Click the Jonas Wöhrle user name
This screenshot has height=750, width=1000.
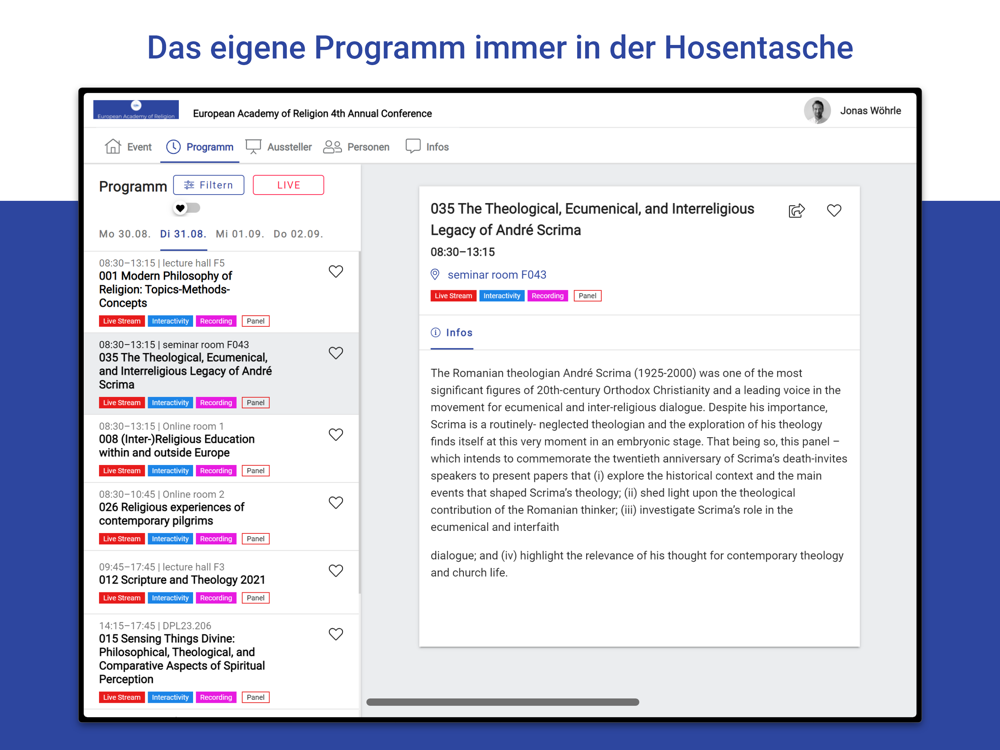[x=871, y=111]
